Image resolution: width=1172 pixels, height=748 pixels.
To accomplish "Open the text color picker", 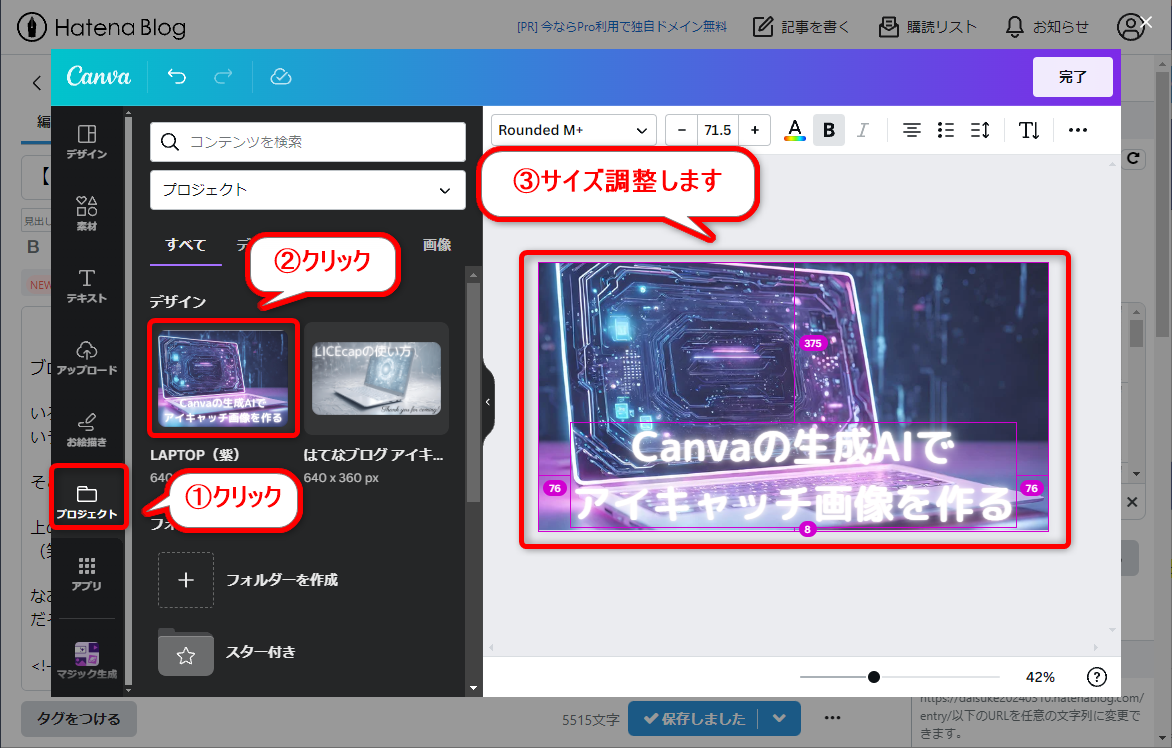I will (795, 130).
